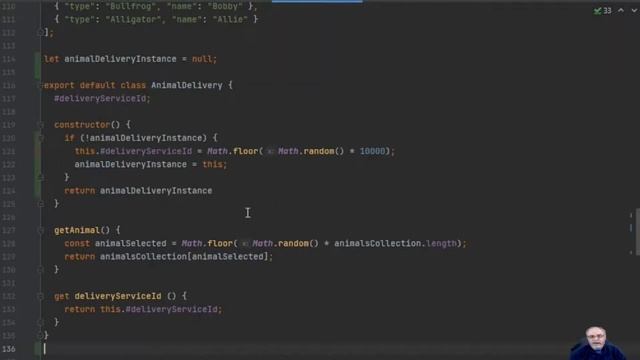Click 'animalSelected' constant name in getAnimal
Image resolution: width=640 pixels, height=360 pixels.
pos(131,243)
